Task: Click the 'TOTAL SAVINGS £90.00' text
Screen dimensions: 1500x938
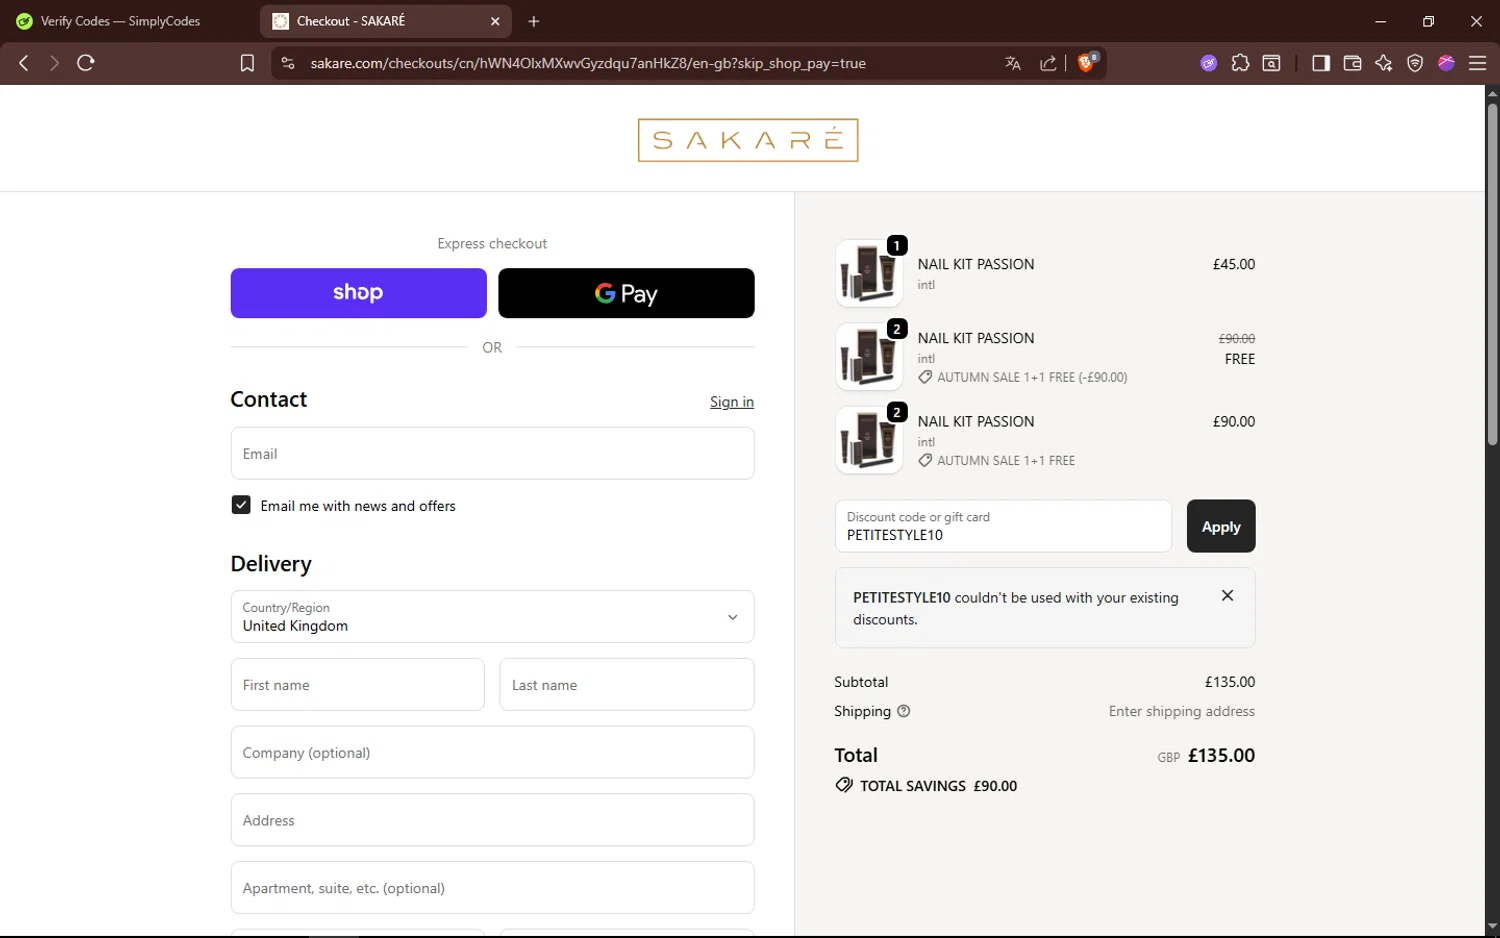Action: click(938, 786)
